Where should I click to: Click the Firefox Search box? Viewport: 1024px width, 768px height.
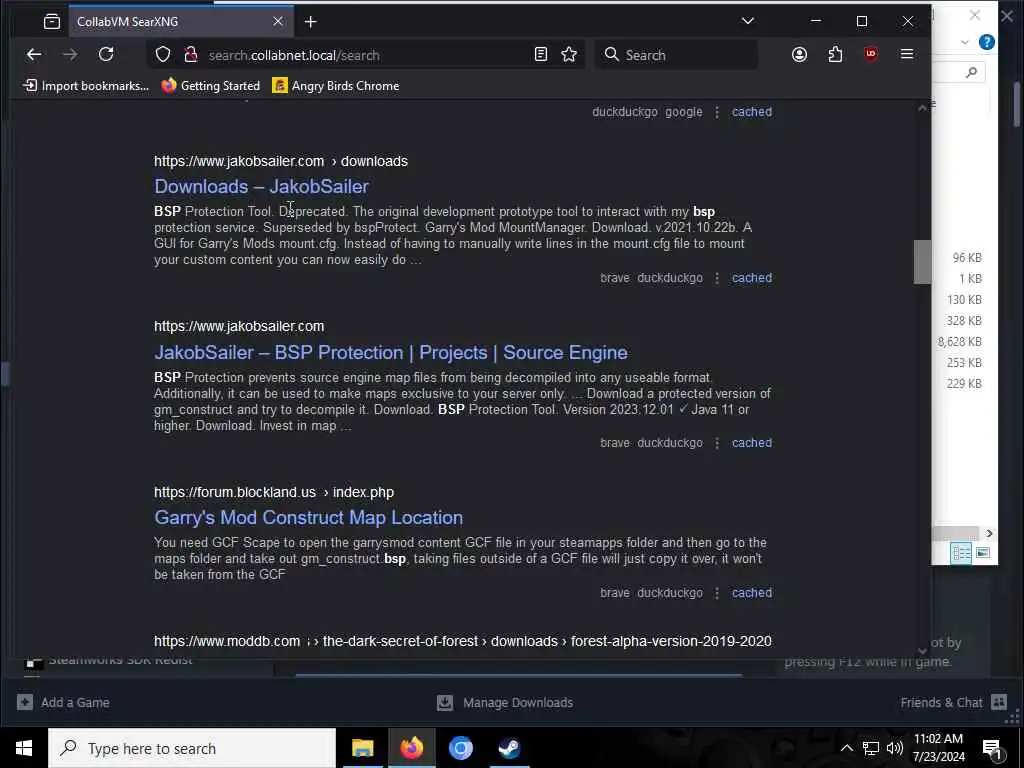(x=676, y=55)
